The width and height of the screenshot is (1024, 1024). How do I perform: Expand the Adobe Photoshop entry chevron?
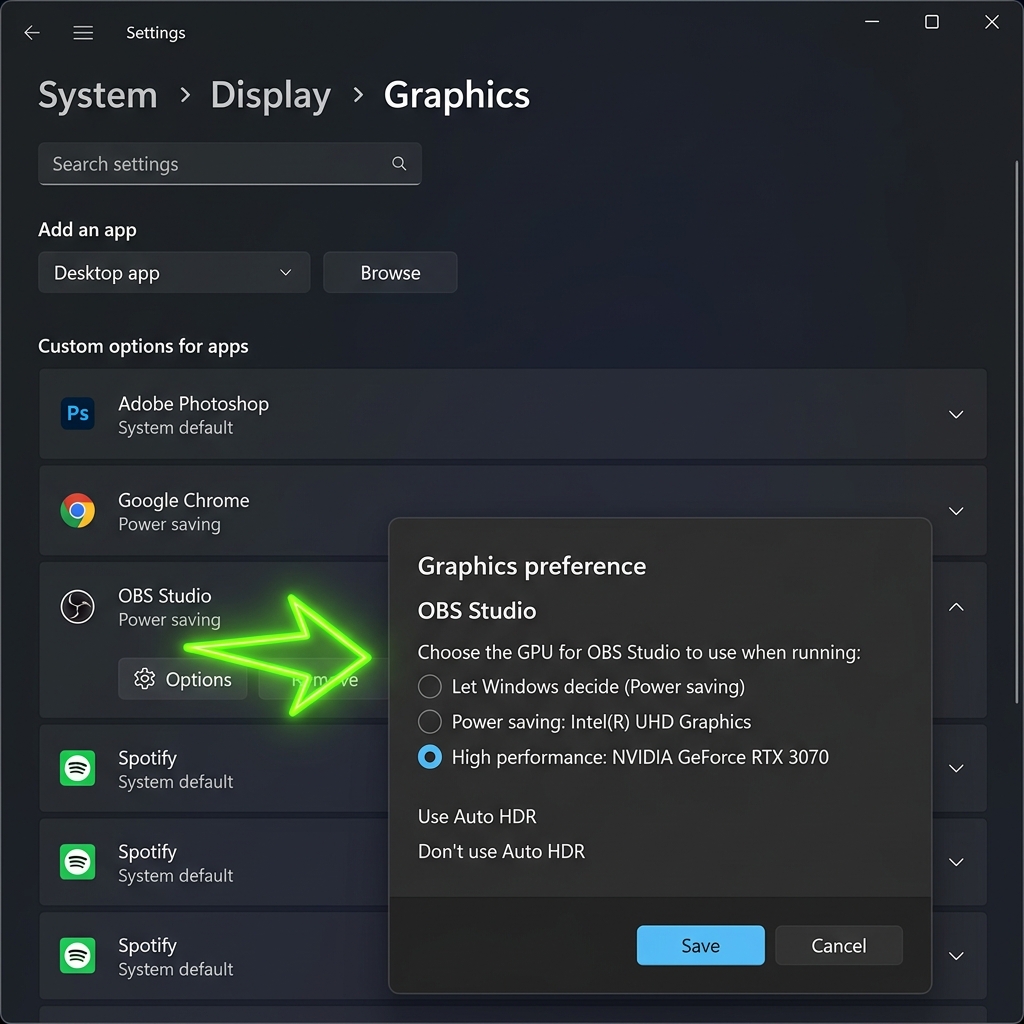956,414
